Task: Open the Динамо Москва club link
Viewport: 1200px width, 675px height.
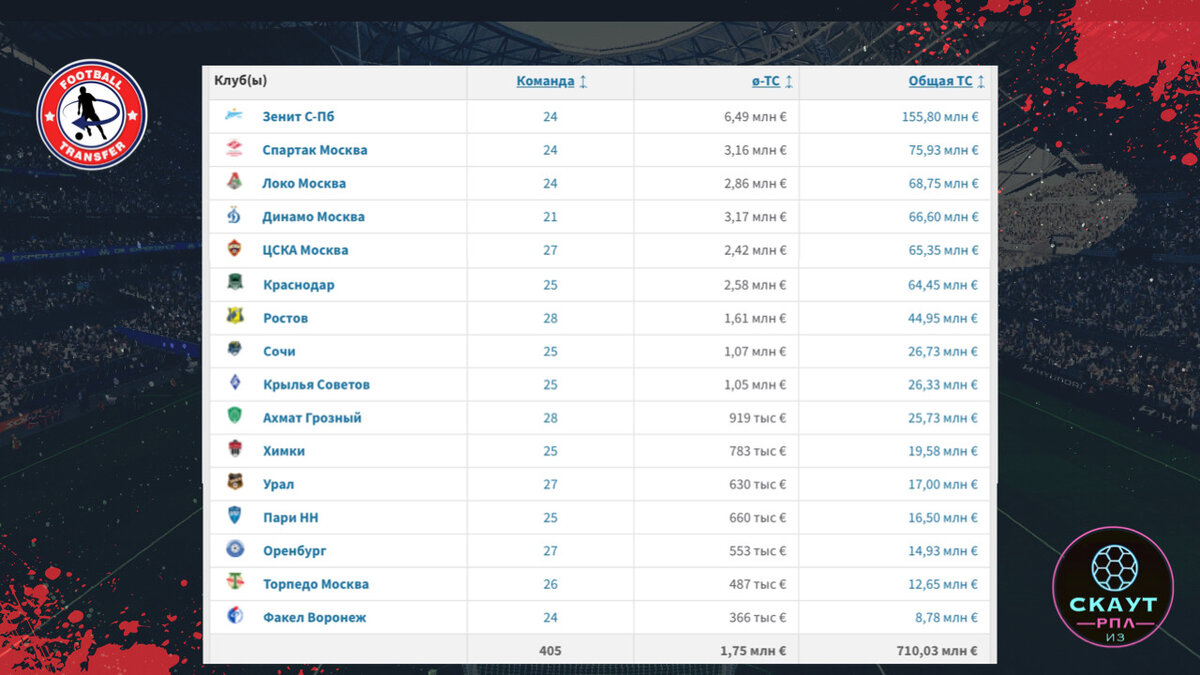Action: pos(313,216)
